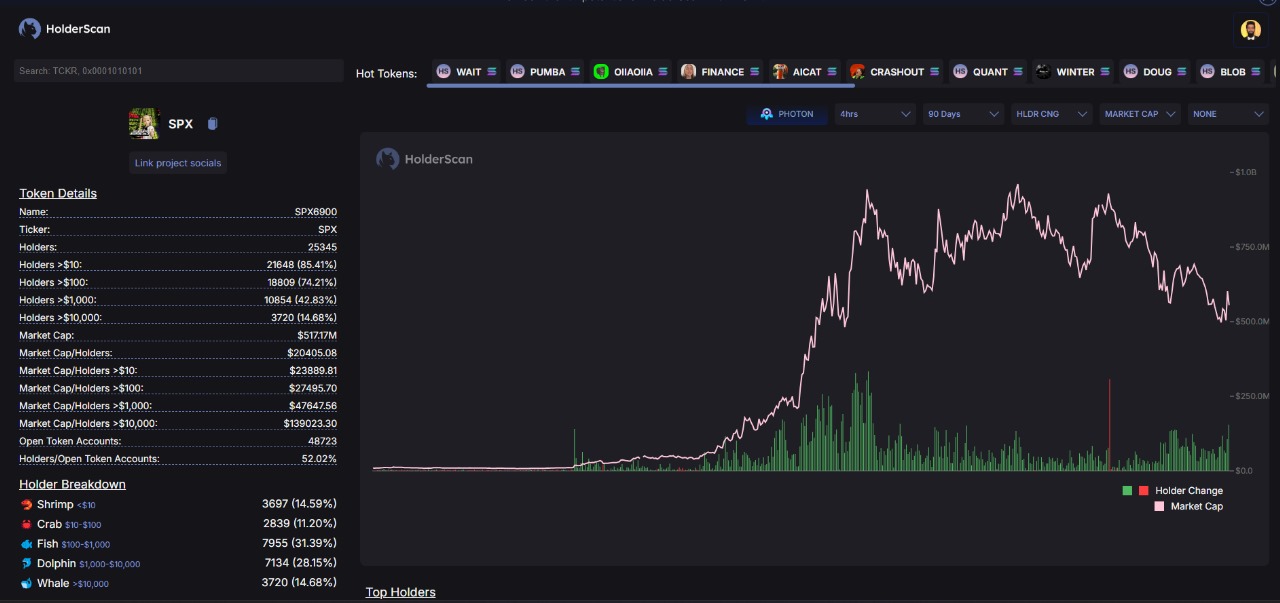Click the Whale holder icon
The height and width of the screenshot is (603, 1280).
26,583
